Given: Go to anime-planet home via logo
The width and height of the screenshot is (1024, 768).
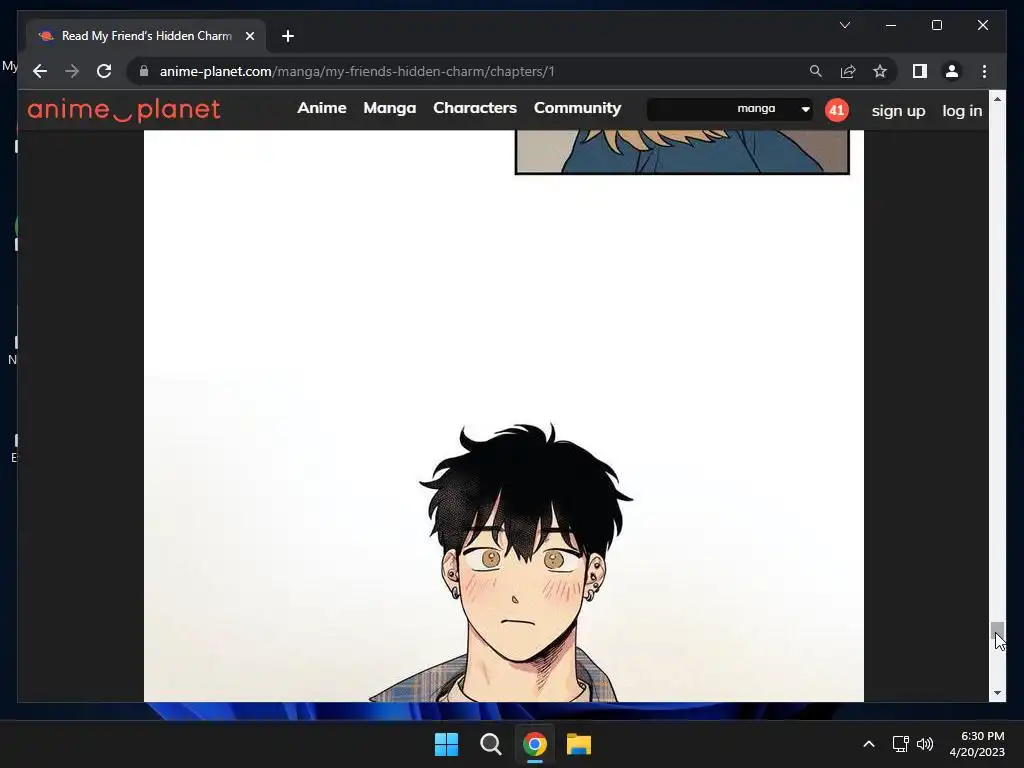Looking at the screenshot, I should coord(123,110).
